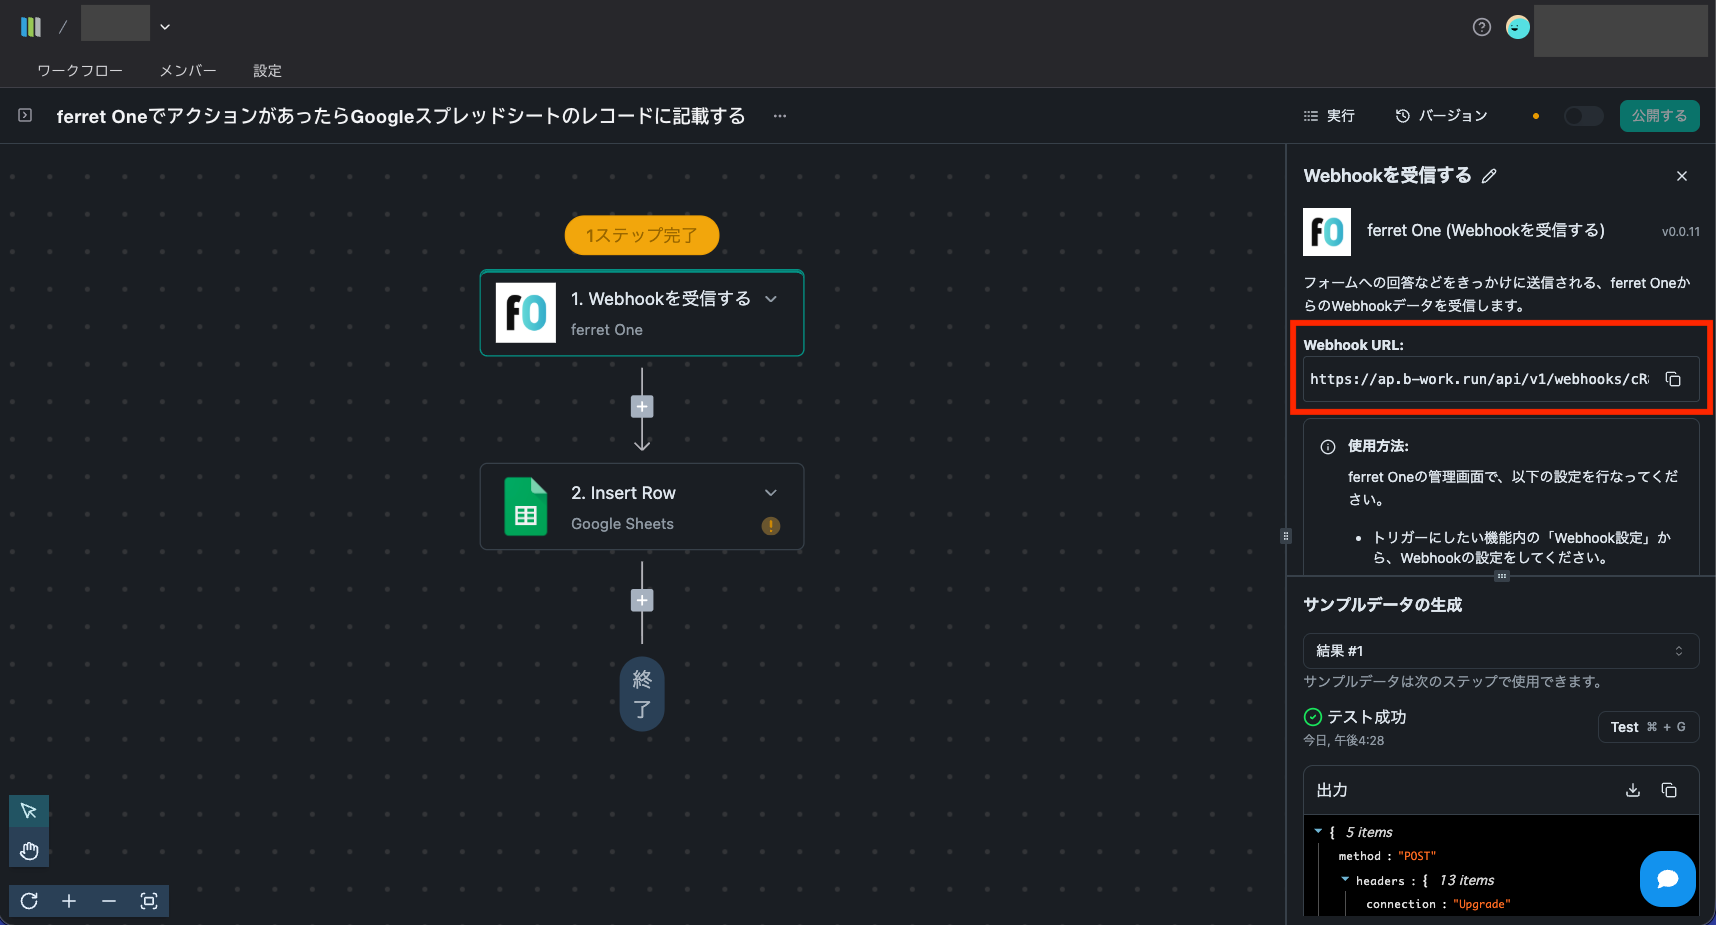
Task: Add a step between Webhook and Insert Row
Action: tap(642, 406)
